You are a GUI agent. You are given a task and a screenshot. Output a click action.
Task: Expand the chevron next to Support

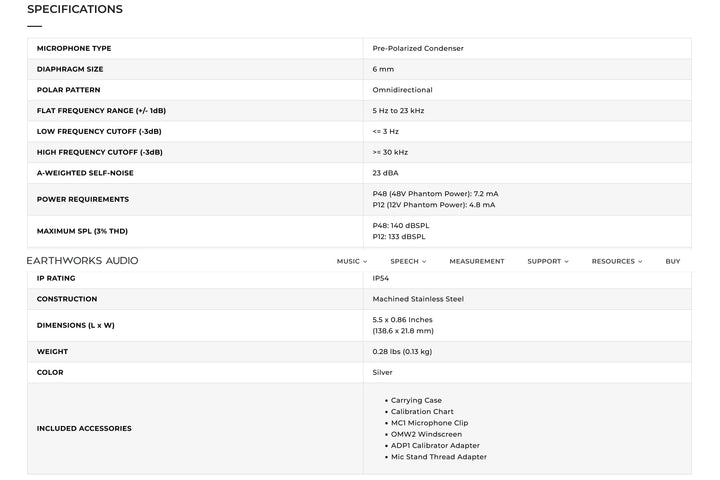(x=567, y=262)
